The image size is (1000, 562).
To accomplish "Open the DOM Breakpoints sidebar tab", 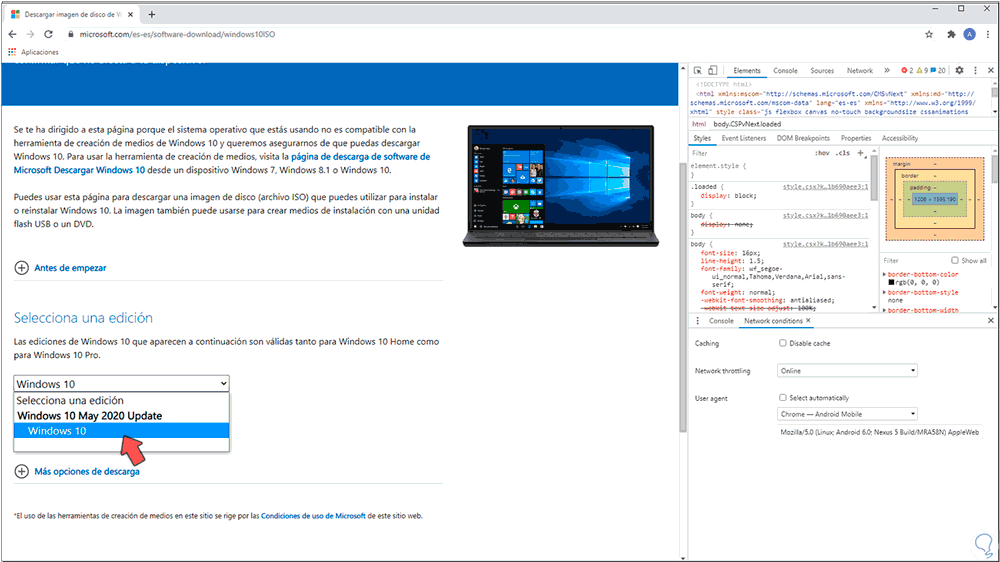I will (803, 138).
